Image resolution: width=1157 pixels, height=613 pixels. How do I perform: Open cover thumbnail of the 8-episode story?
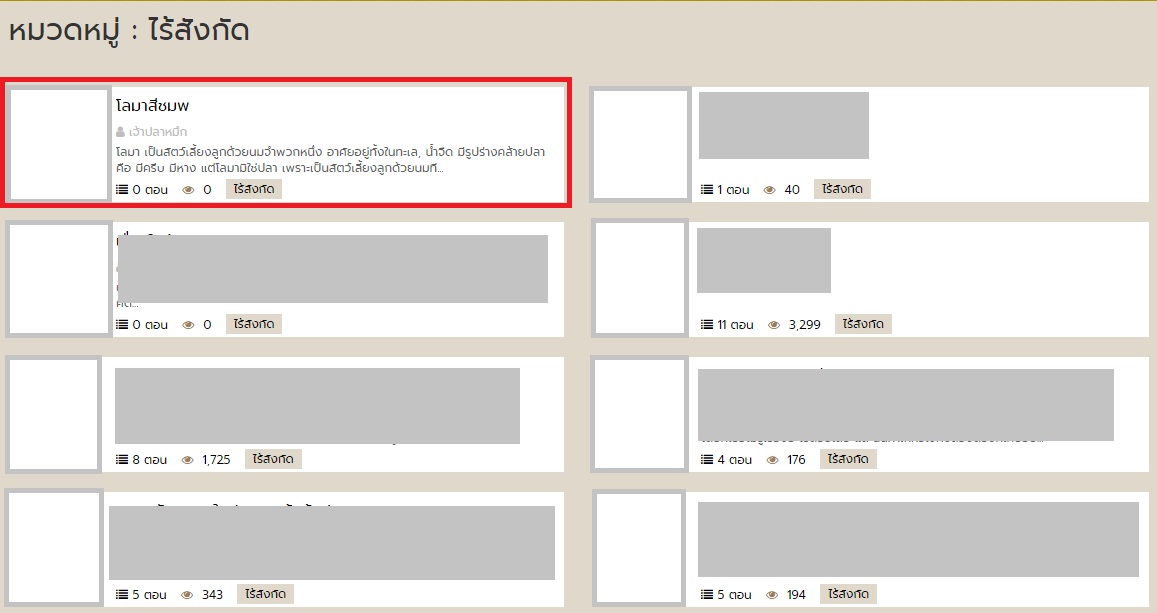tap(54, 414)
